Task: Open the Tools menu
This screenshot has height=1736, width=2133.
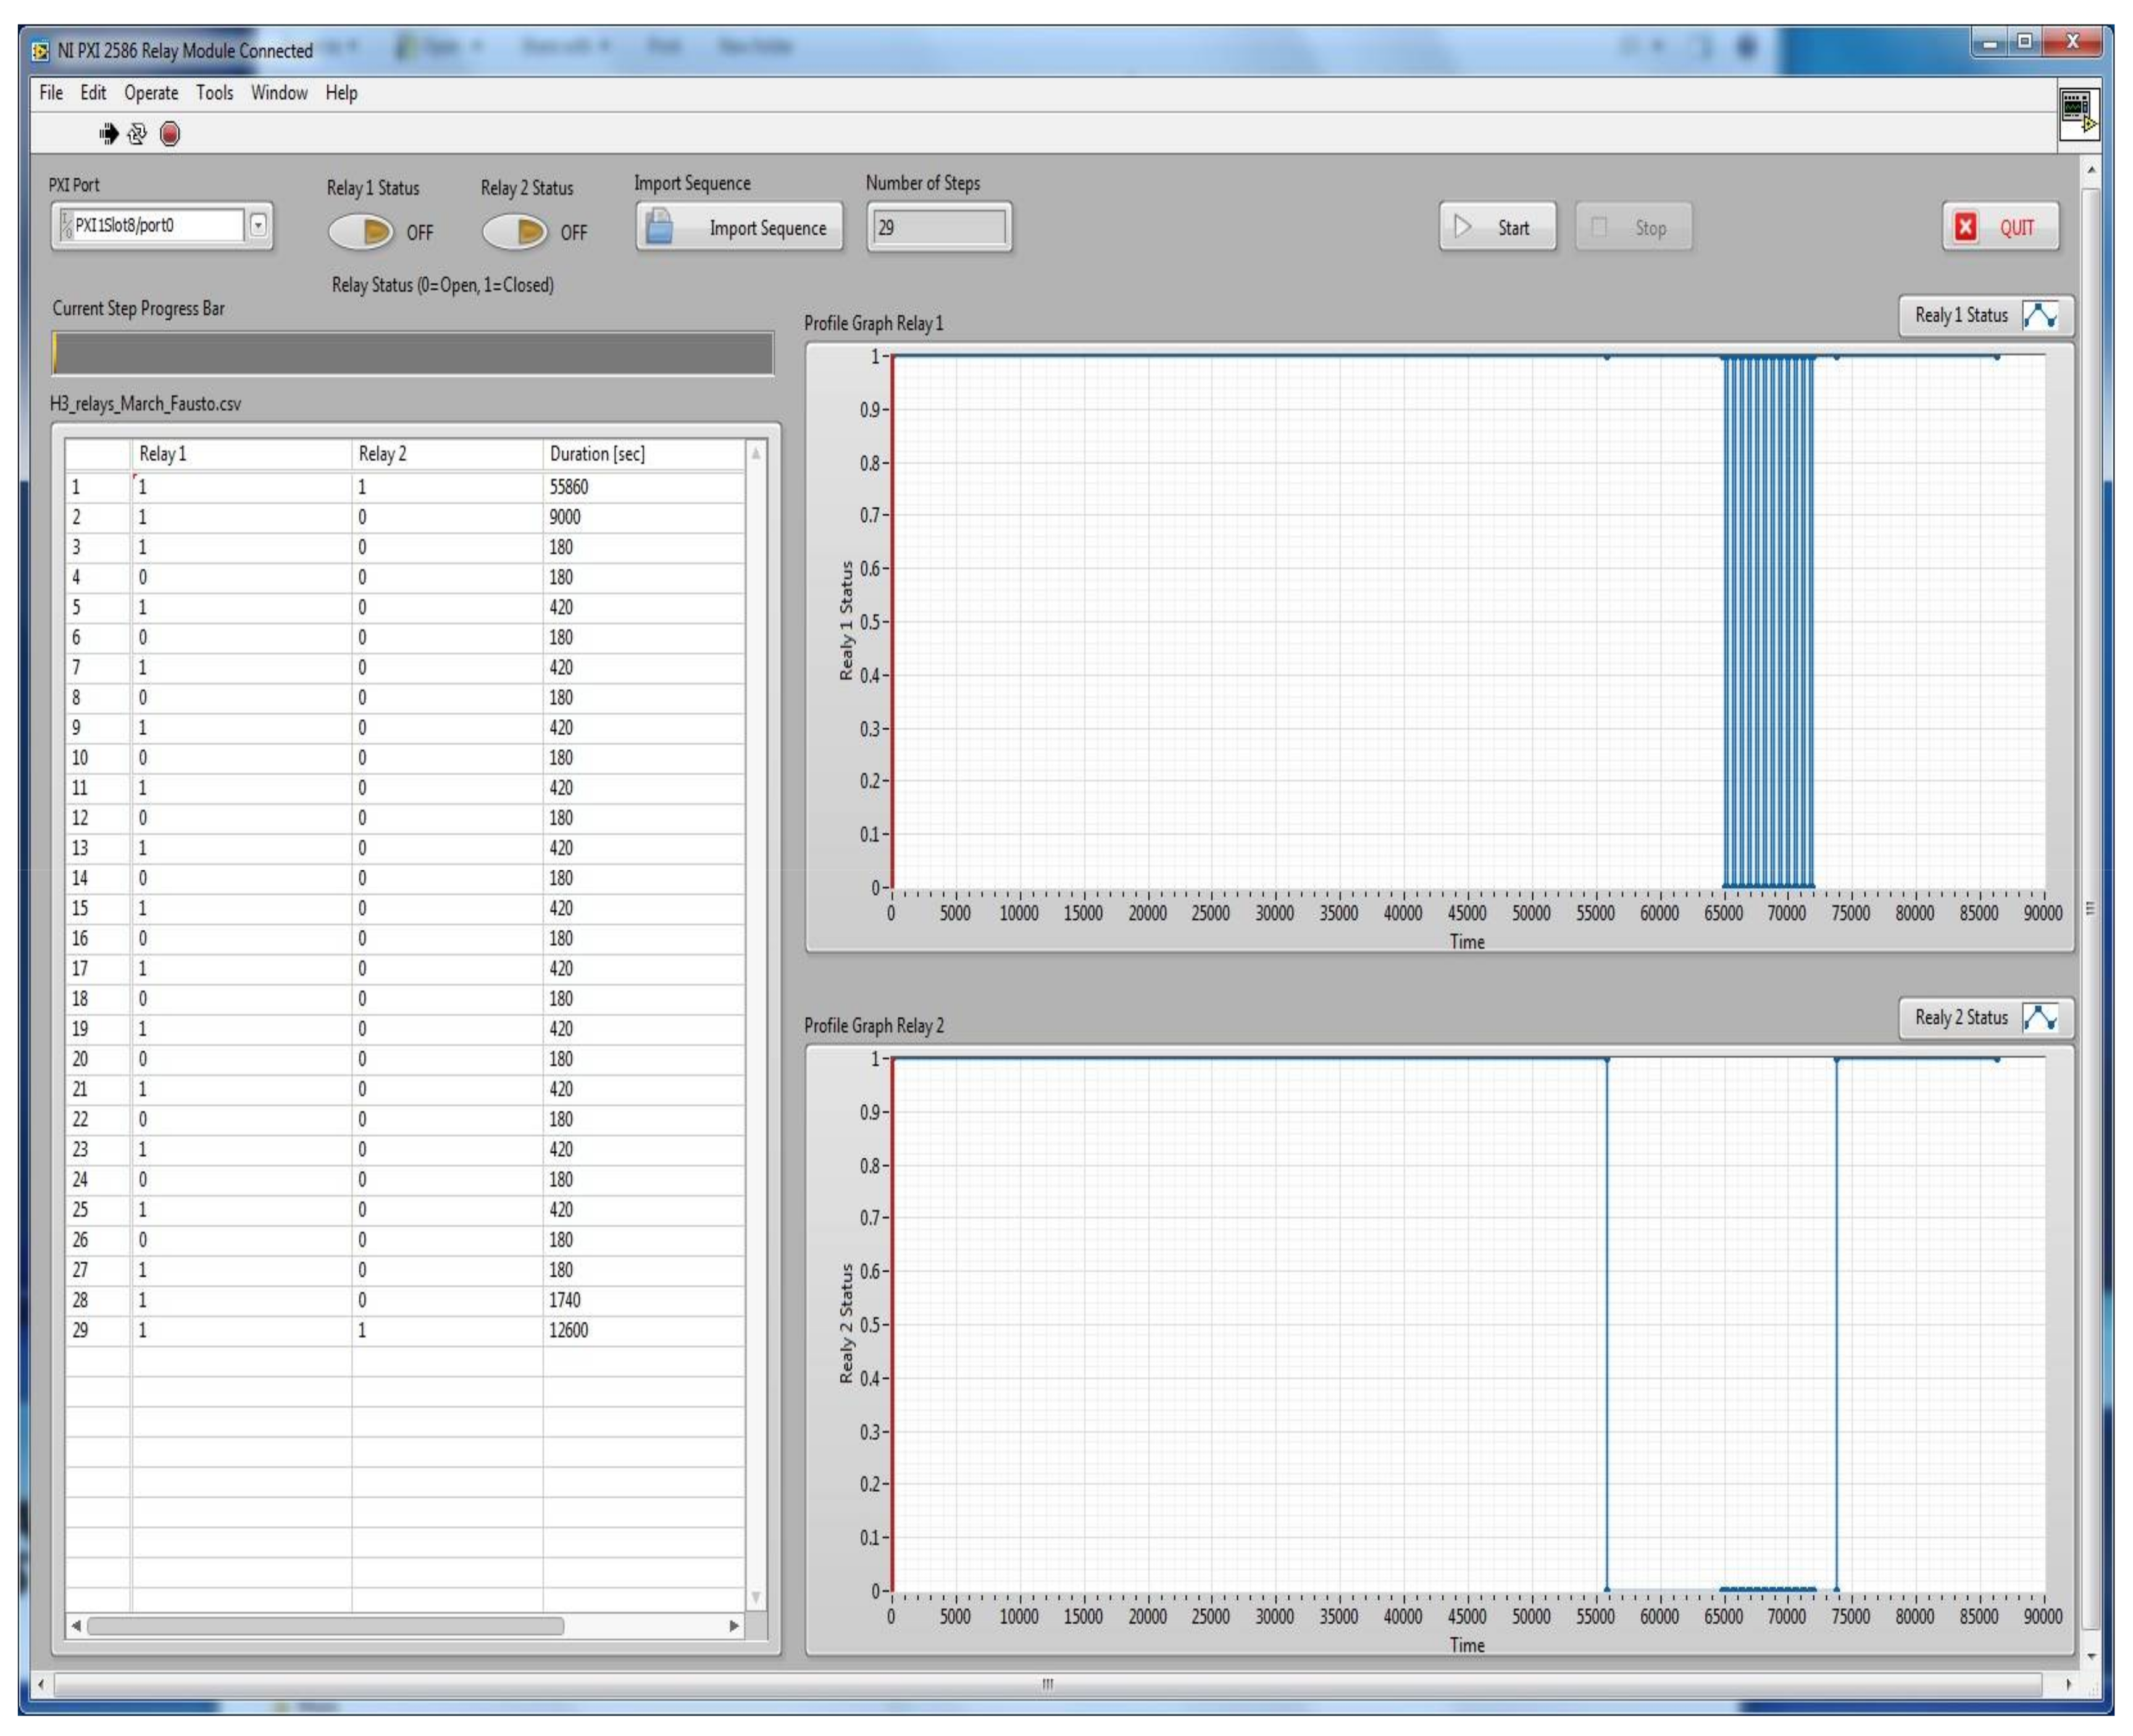Action: click(x=214, y=93)
